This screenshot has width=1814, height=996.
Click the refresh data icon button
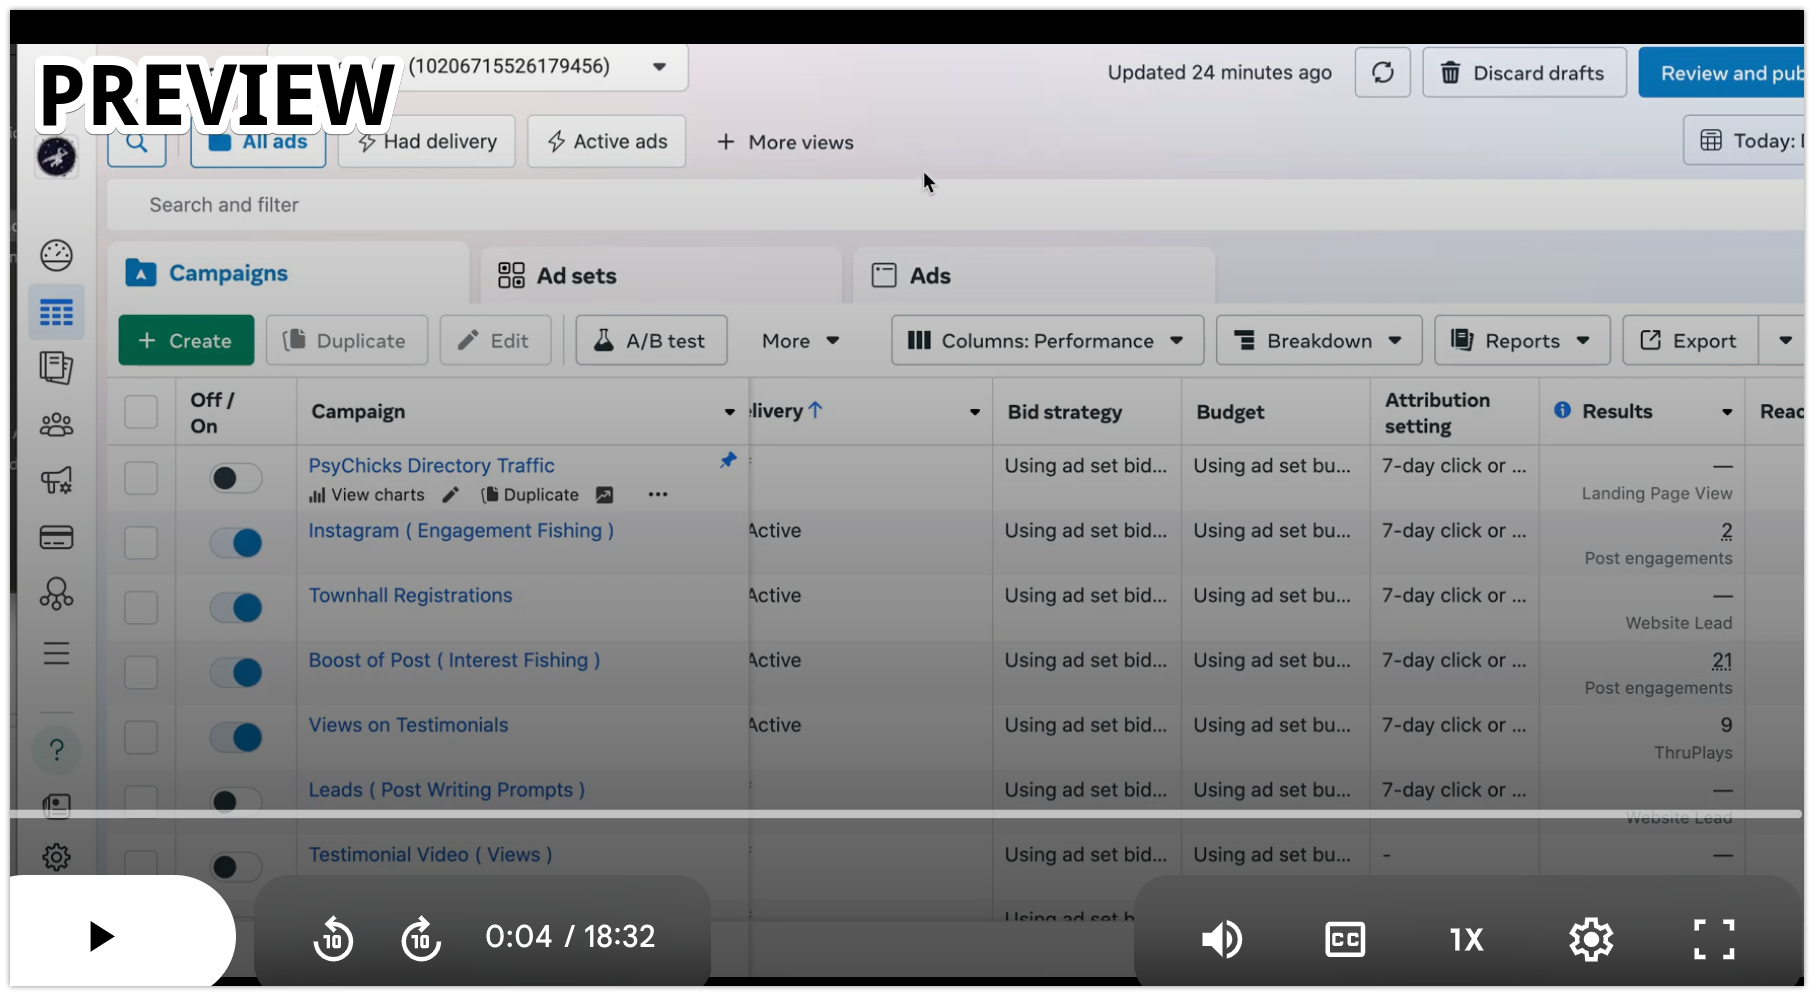coord(1383,73)
